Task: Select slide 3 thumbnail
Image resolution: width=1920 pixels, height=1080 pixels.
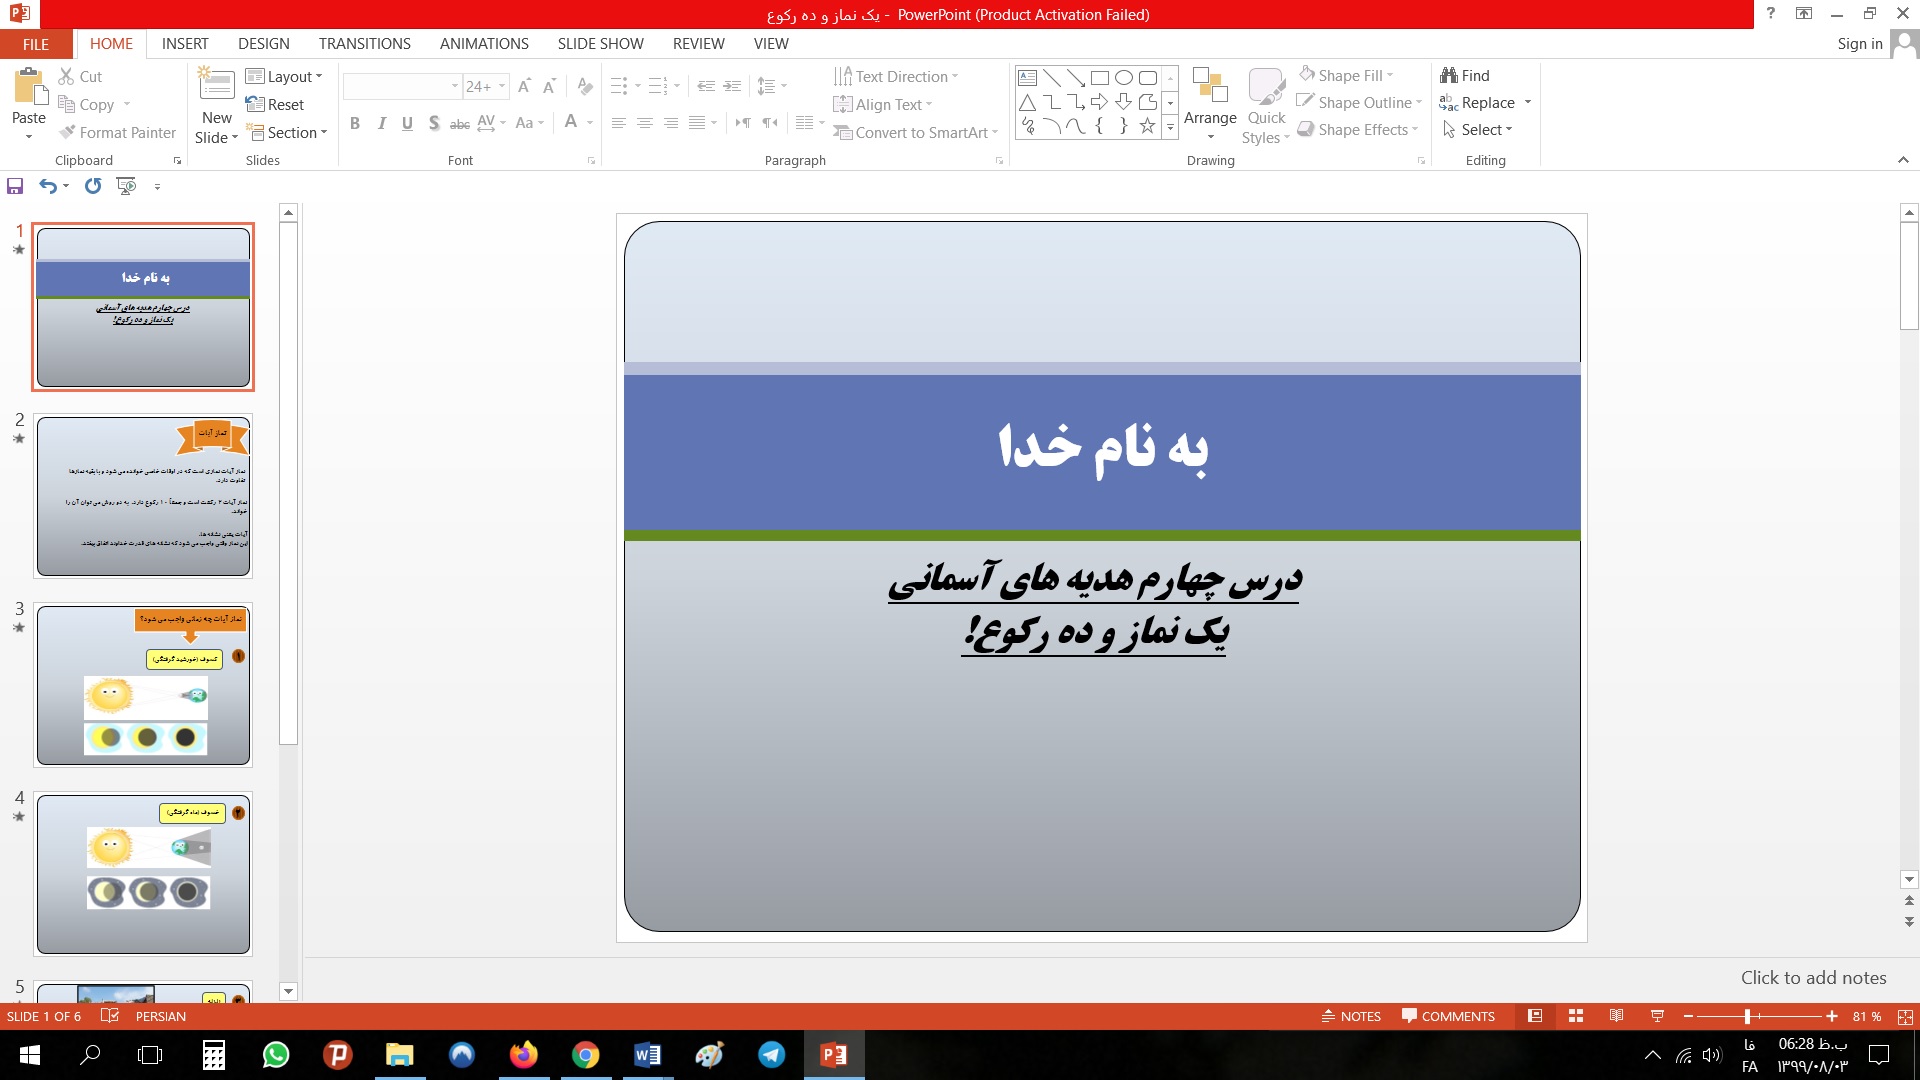Action: click(143, 685)
